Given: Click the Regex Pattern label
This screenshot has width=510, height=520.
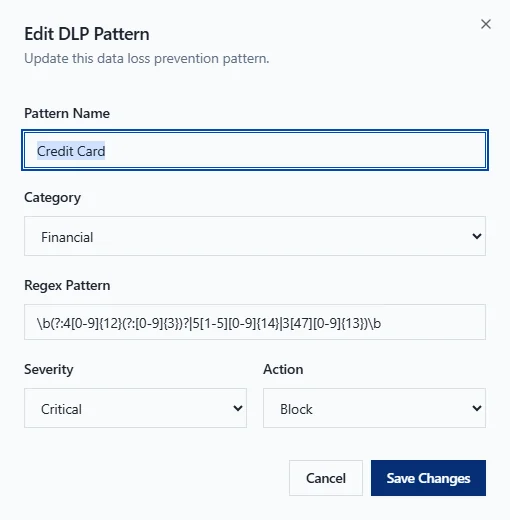Looking at the screenshot, I should click(67, 285).
